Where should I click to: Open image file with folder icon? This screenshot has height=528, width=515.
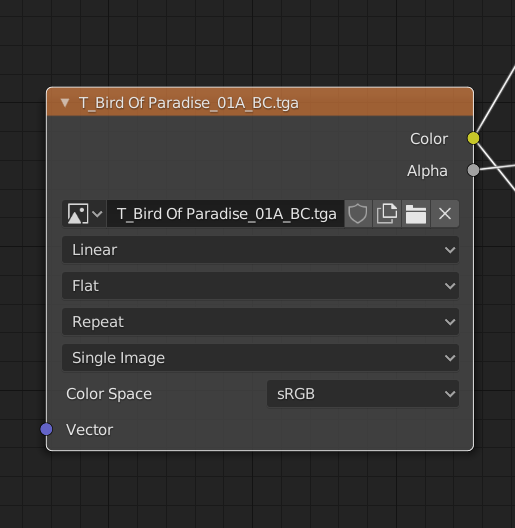pyautogui.click(x=416, y=213)
